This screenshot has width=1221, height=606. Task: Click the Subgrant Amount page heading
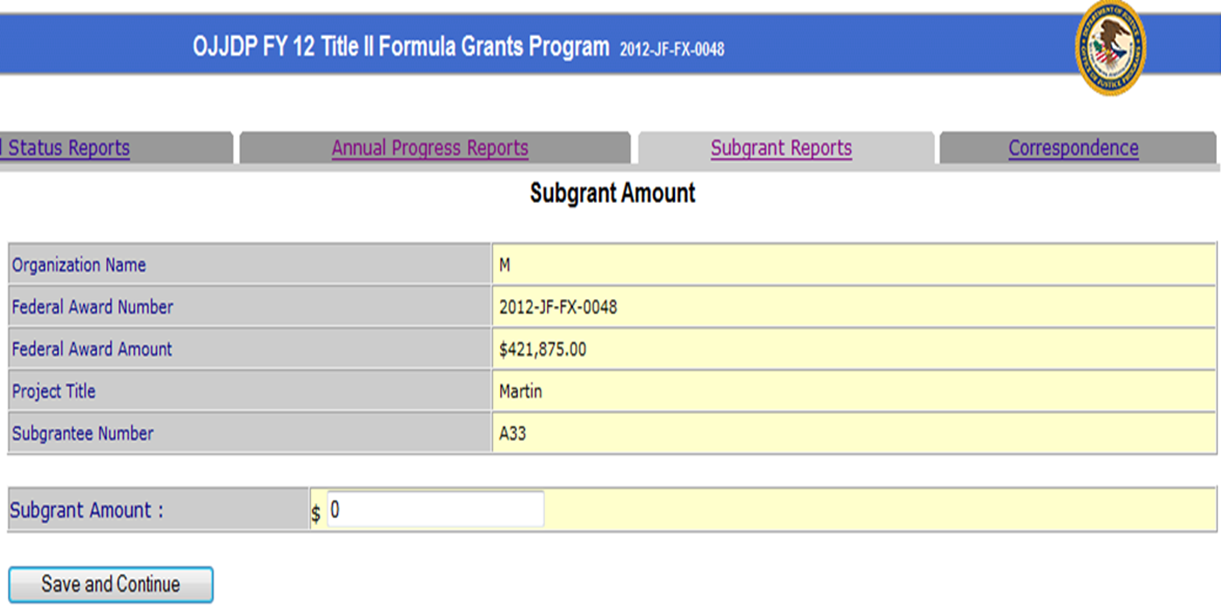pos(612,193)
